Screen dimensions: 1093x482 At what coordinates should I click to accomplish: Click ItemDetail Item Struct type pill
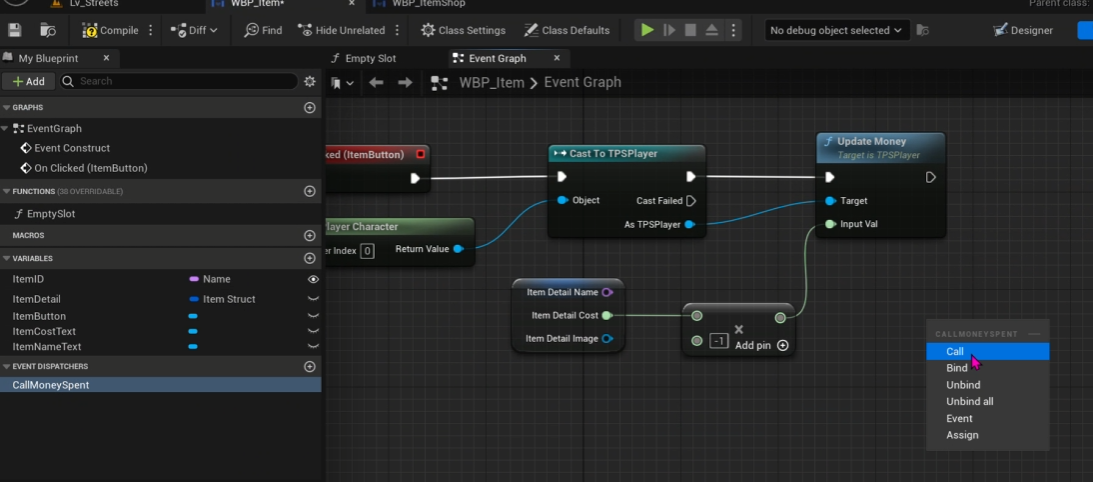(194, 299)
